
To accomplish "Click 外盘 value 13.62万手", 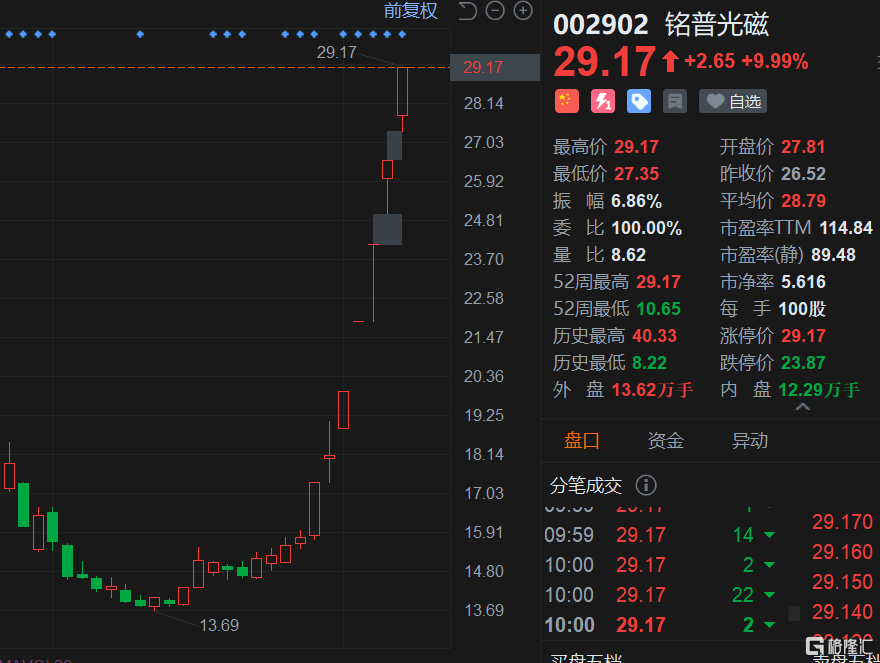I will point(652,390).
